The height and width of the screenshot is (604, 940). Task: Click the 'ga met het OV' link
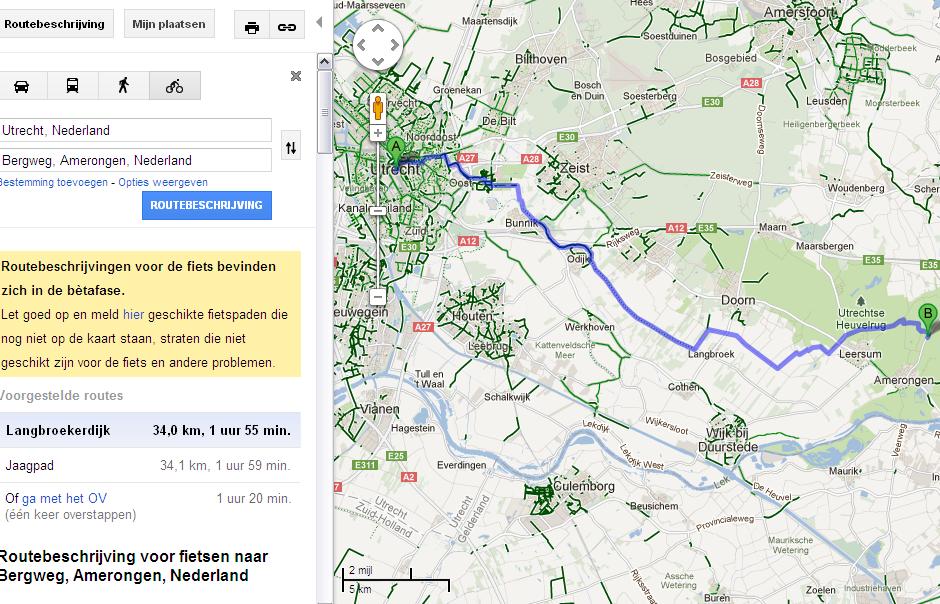(64, 498)
